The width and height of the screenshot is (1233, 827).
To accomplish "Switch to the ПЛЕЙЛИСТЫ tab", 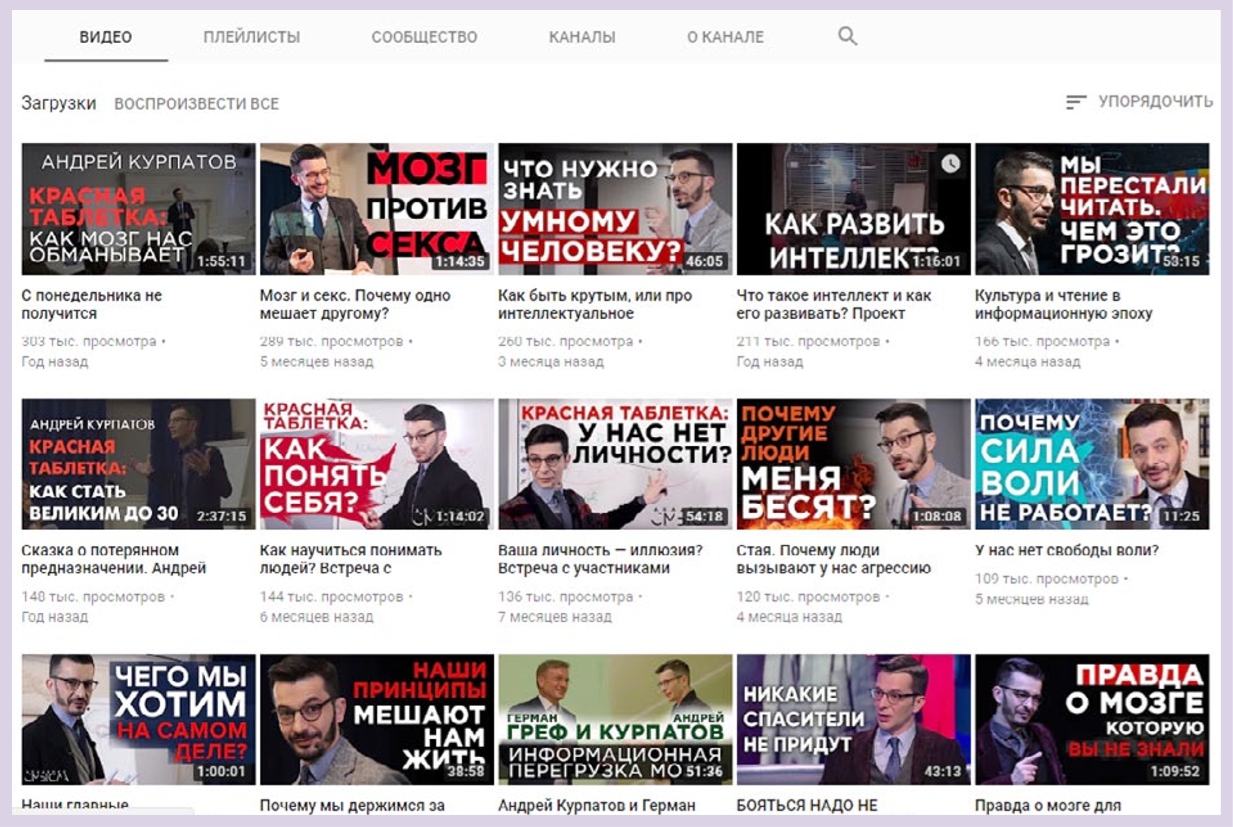I will click(x=251, y=37).
